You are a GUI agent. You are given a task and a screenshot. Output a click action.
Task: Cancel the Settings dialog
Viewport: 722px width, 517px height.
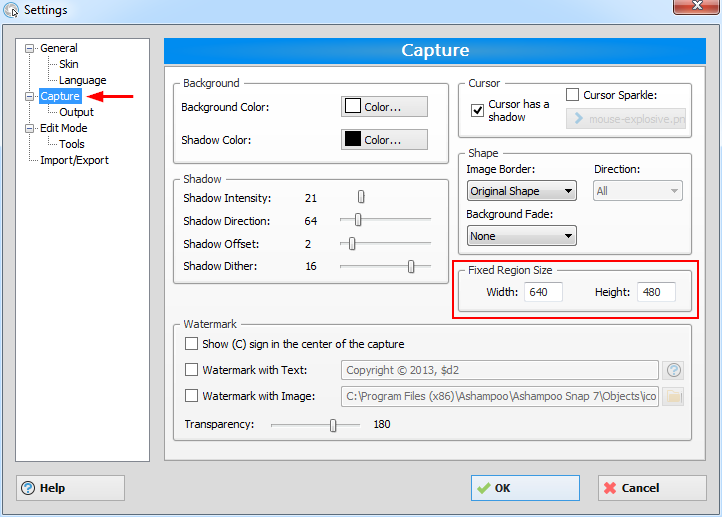point(652,488)
